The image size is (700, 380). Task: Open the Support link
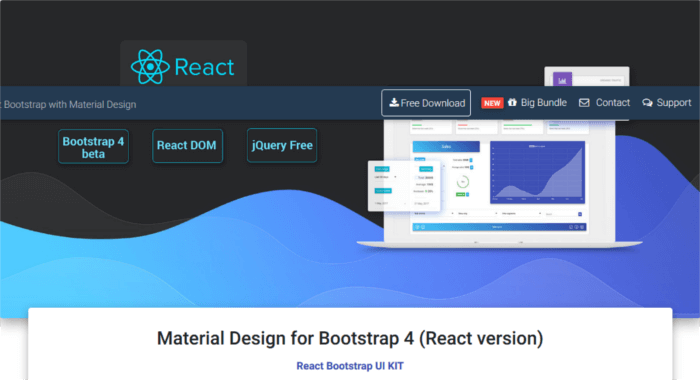[674, 103]
